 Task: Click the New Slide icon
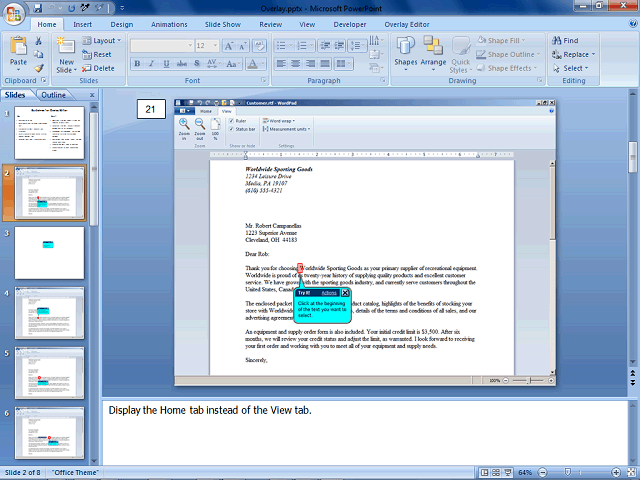point(66,46)
